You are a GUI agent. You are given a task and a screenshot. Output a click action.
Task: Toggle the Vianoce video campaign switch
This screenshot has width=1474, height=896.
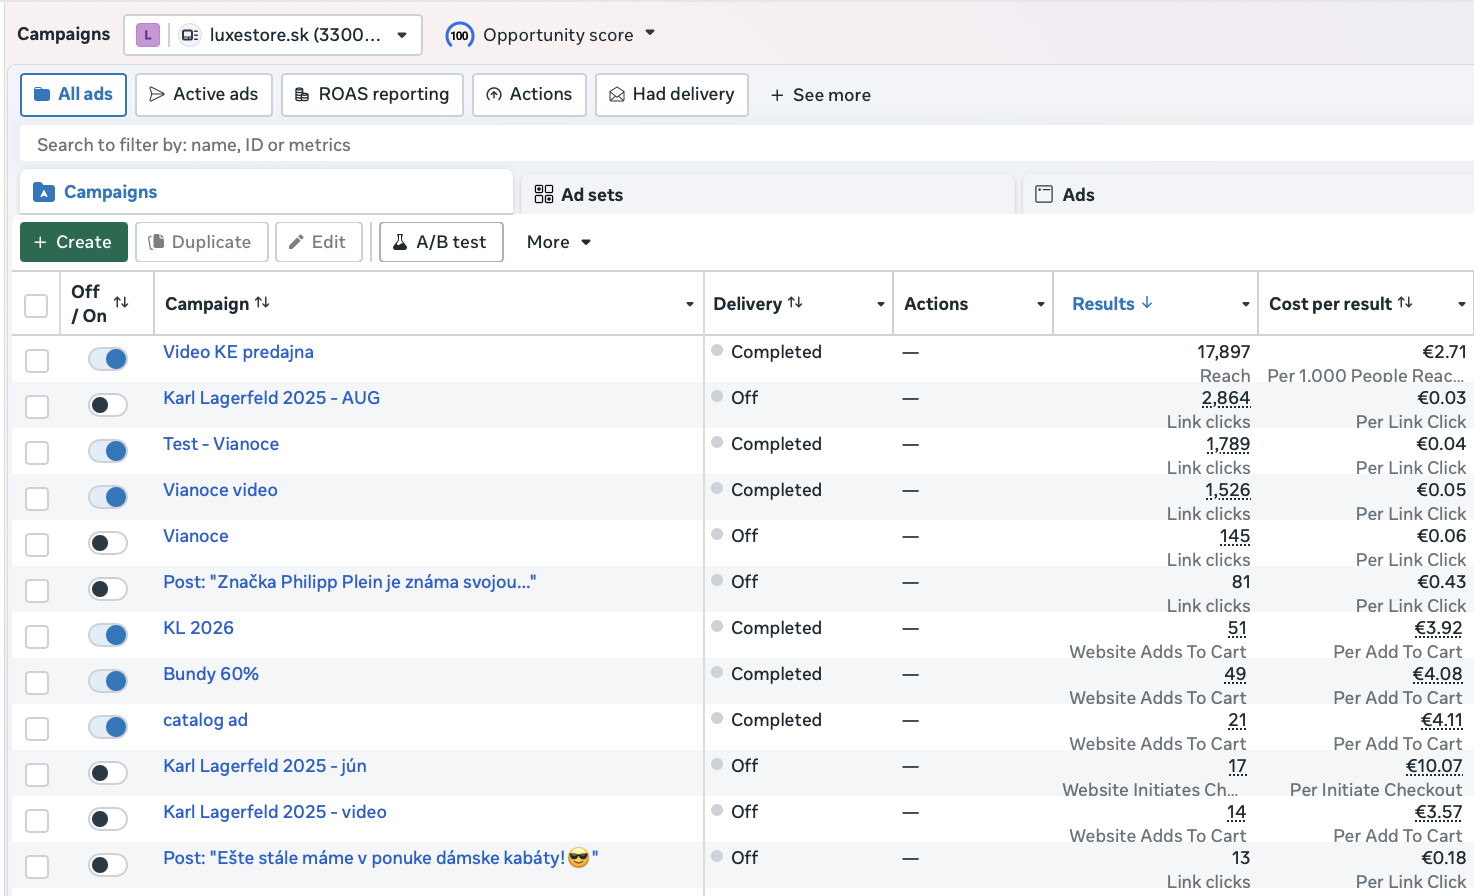(108, 497)
